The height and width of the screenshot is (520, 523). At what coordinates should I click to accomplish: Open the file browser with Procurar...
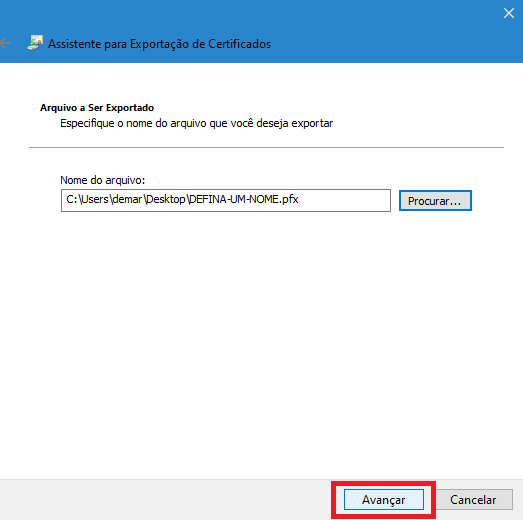click(x=435, y=200)
